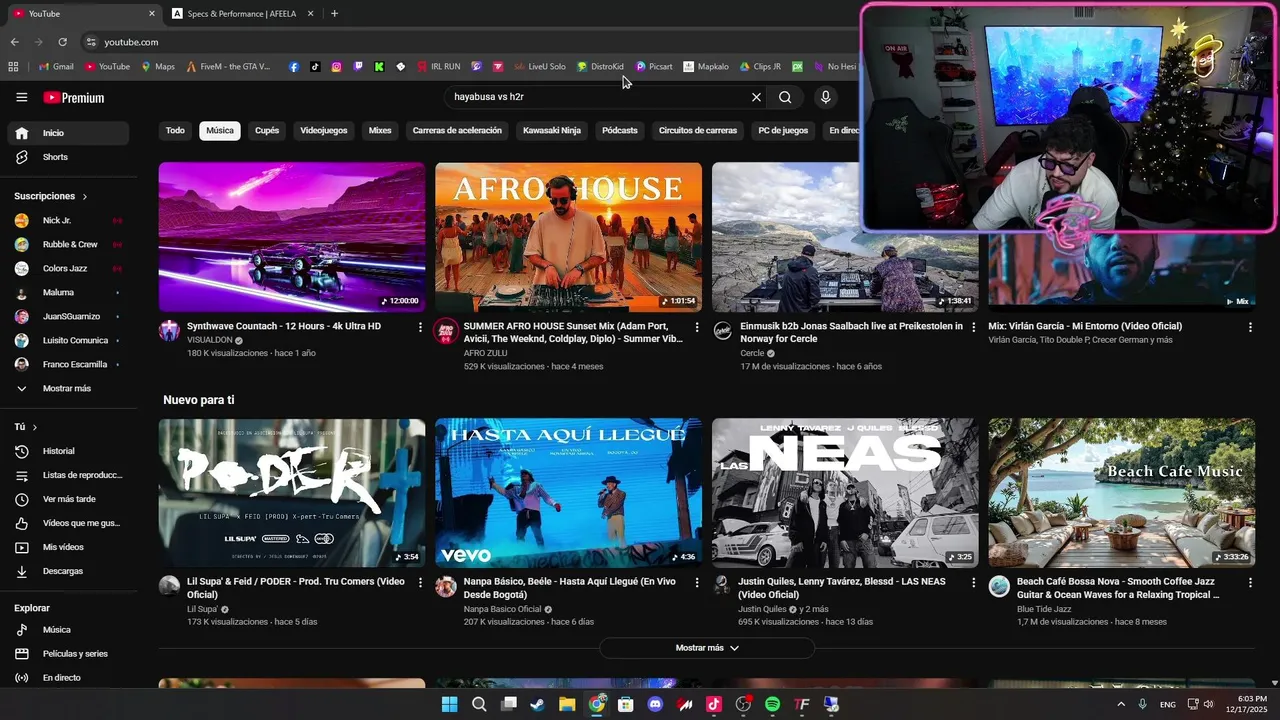Click the YouTube Premium logo
The image size is (1280, 720).
pyautogui.click(x=74, y=98)
